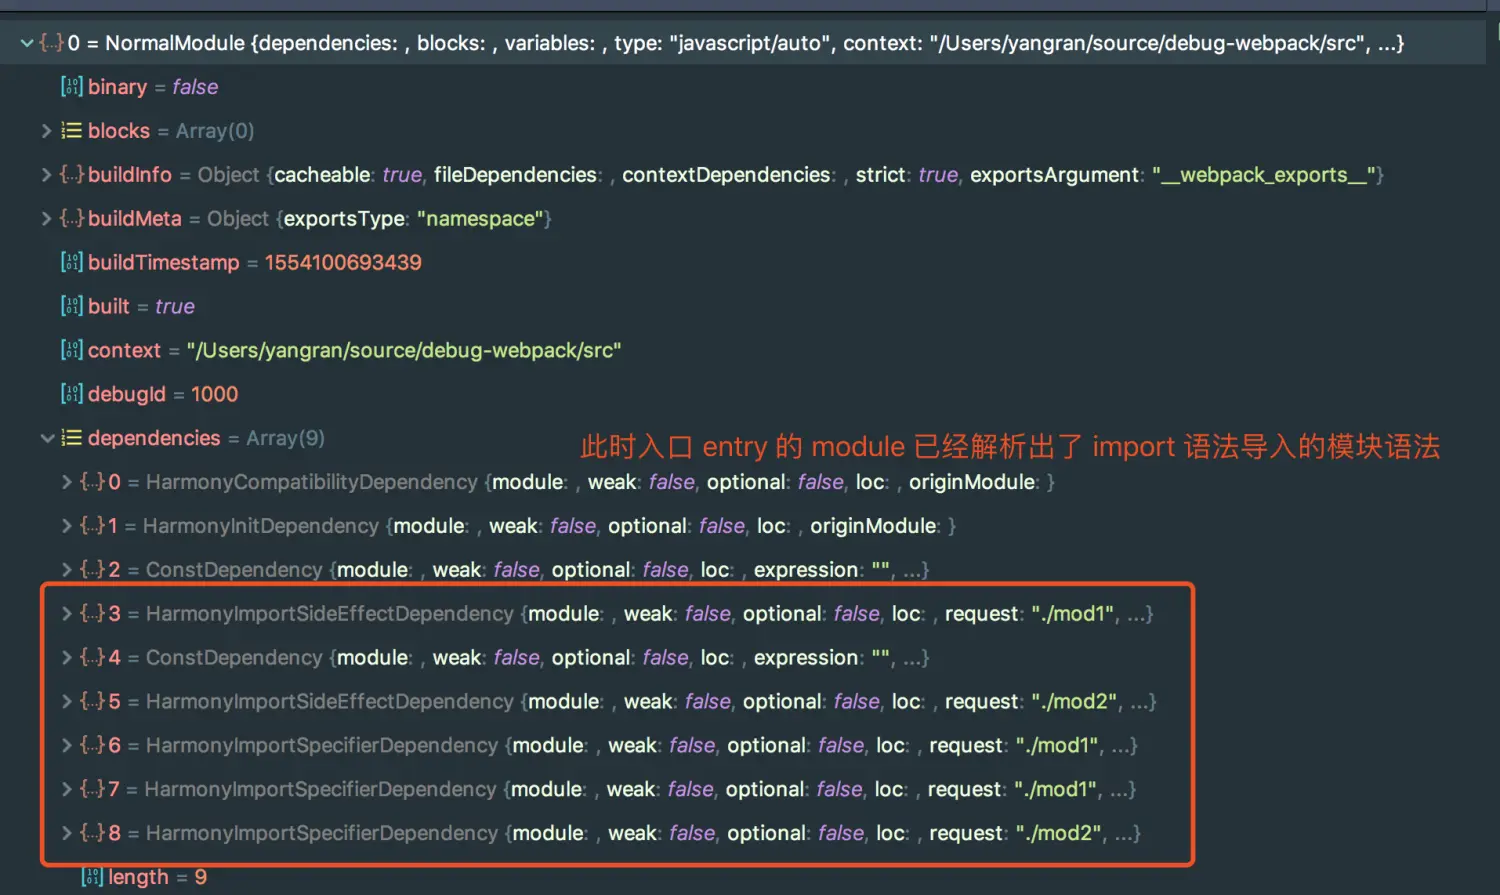Select the 'buildInfo' variable name
1500x895 pixels.
point(130,175)
